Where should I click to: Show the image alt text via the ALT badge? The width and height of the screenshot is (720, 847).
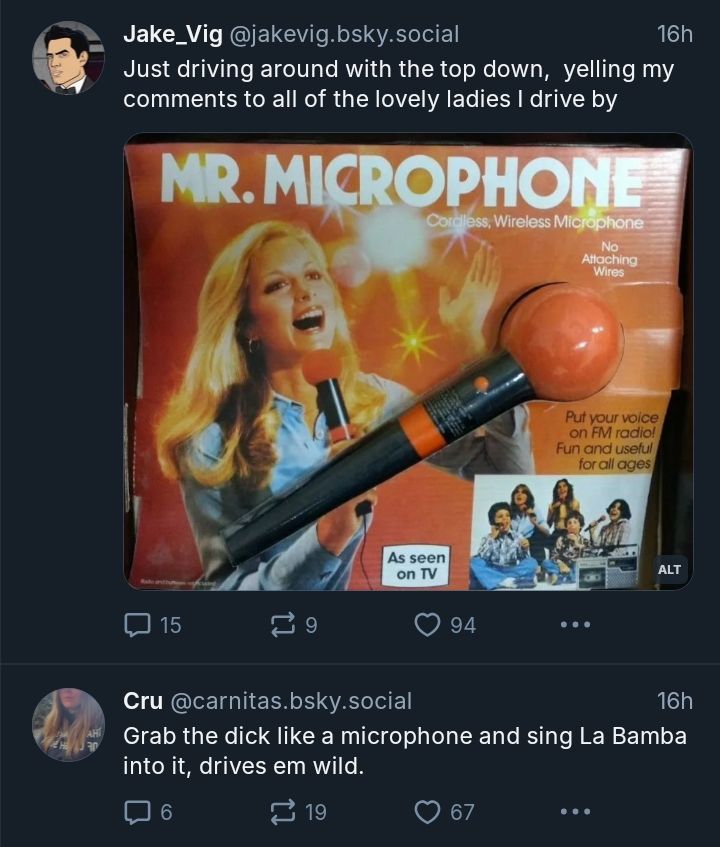coord(668,567)
